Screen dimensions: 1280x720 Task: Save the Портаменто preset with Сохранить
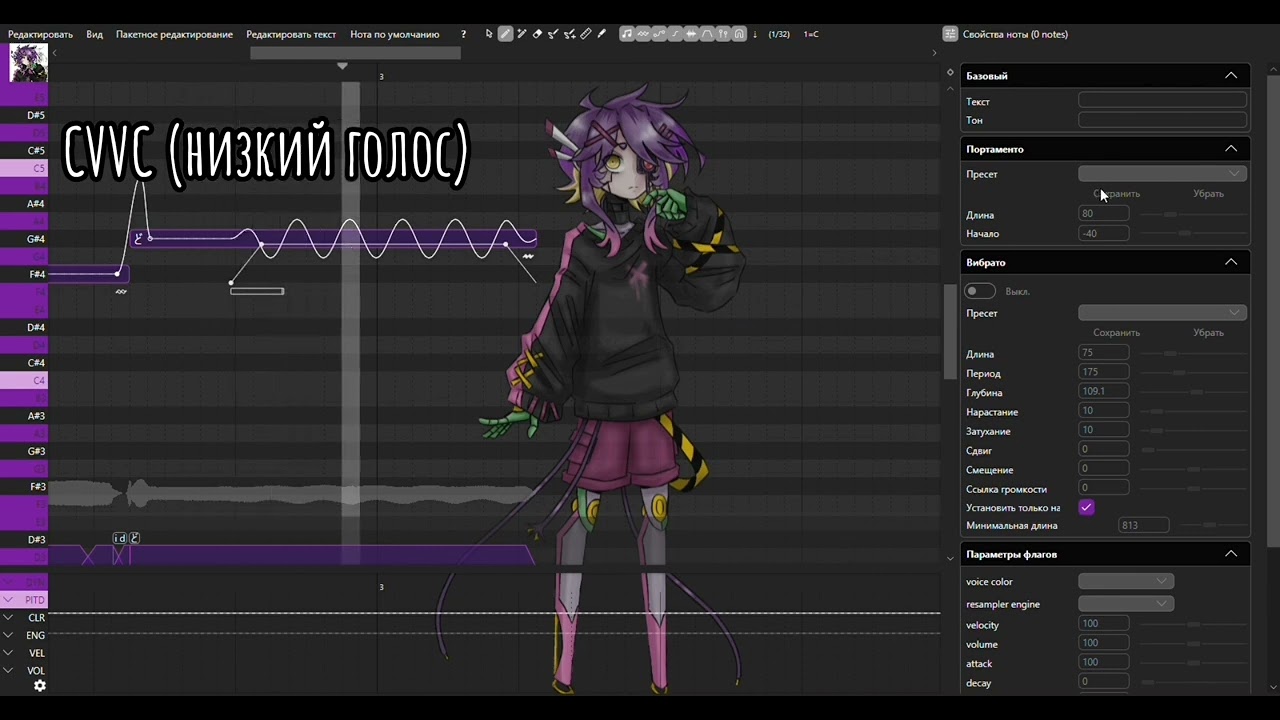coord(1117,194)
